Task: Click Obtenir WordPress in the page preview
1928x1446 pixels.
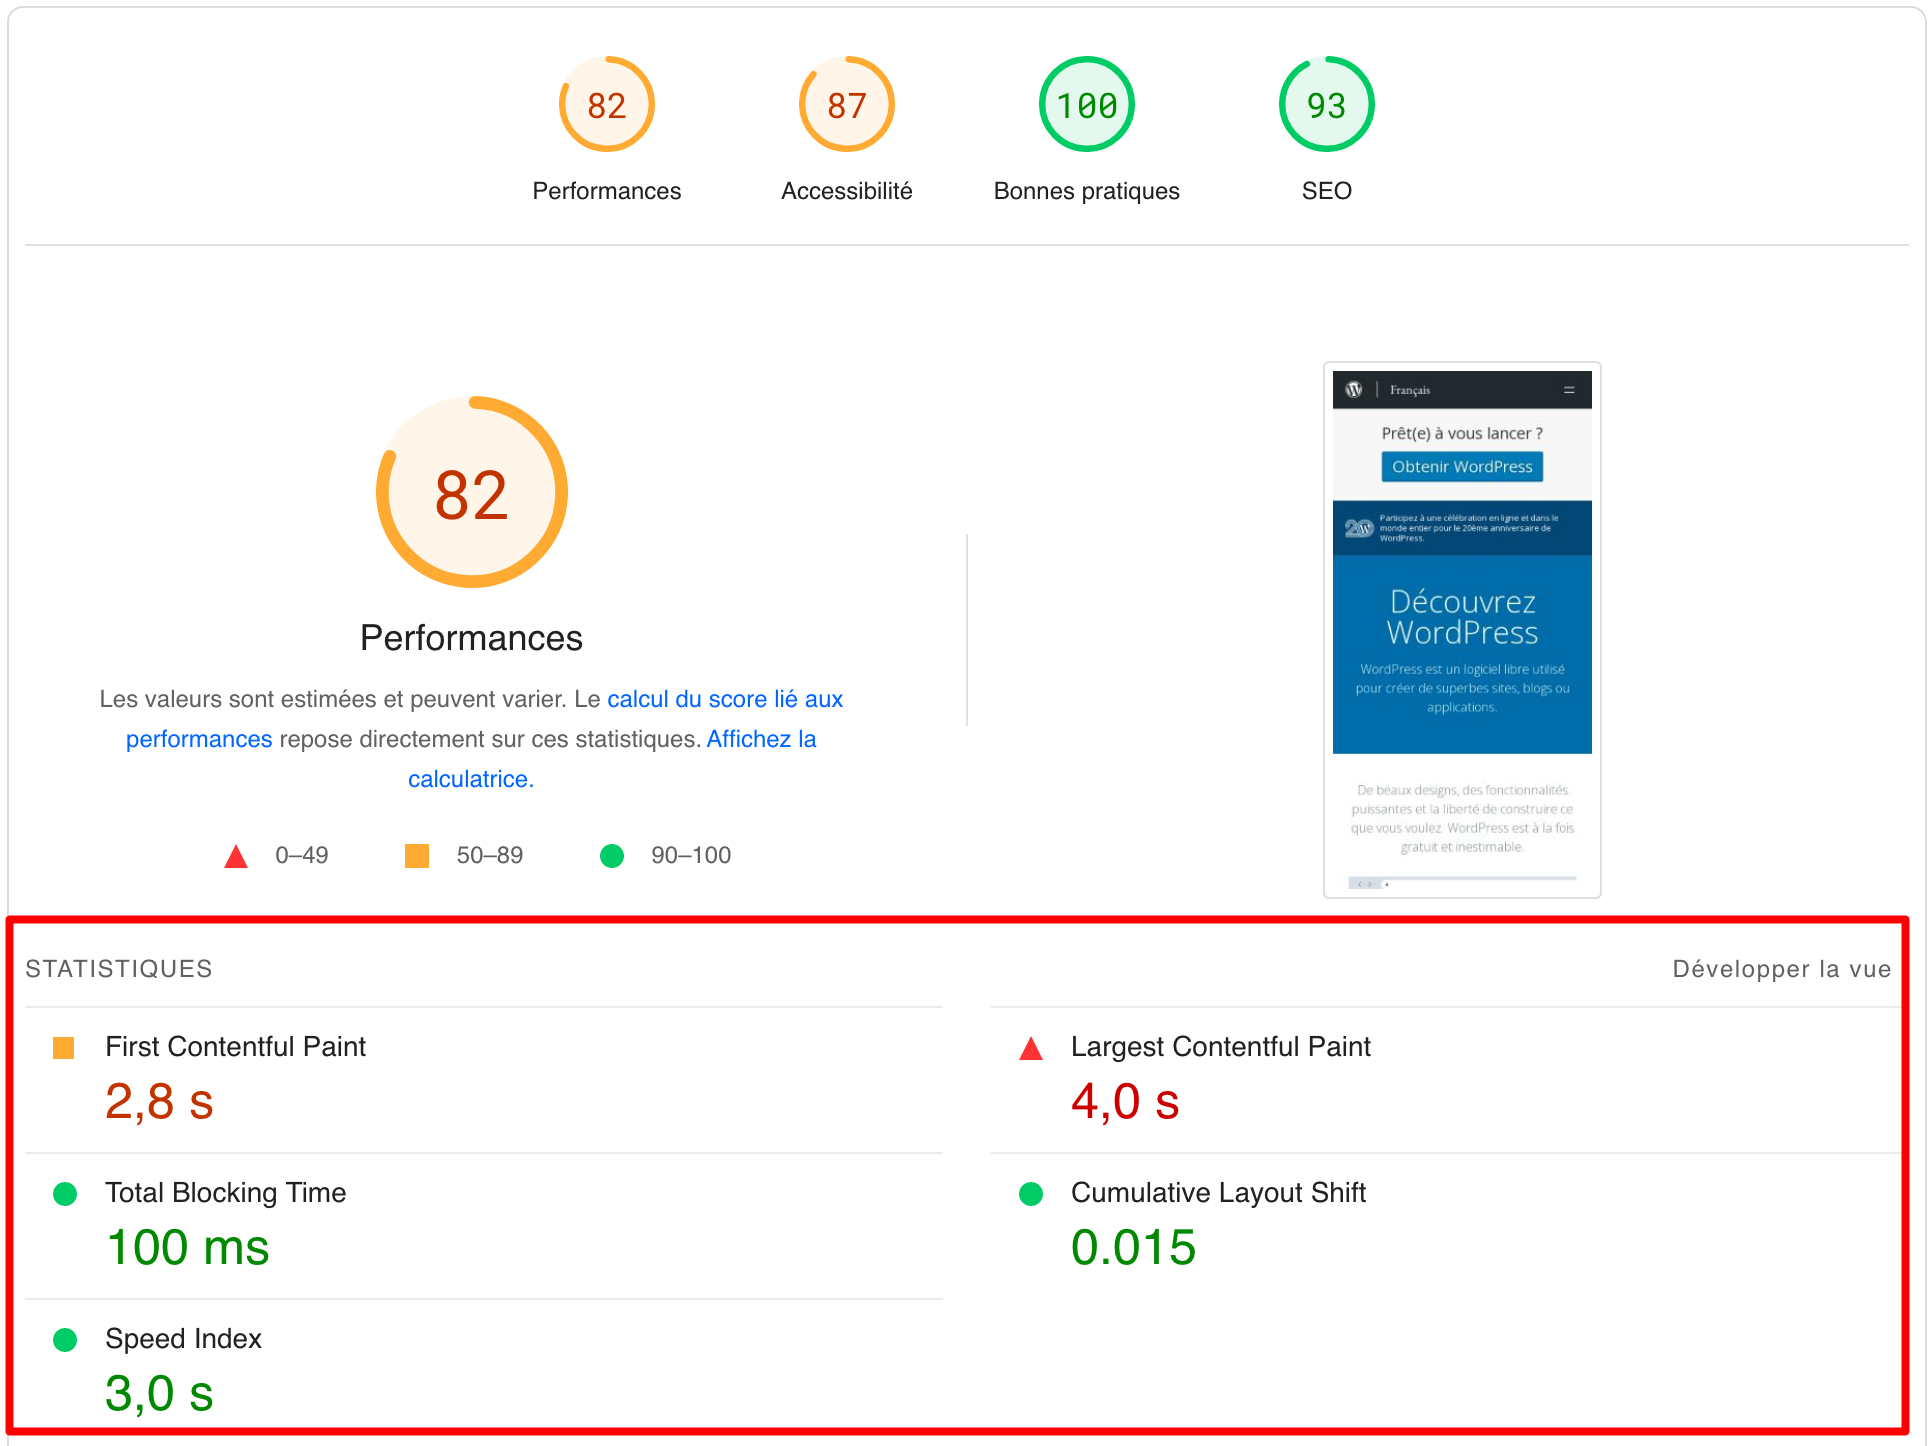Action: pos(1461,466)
